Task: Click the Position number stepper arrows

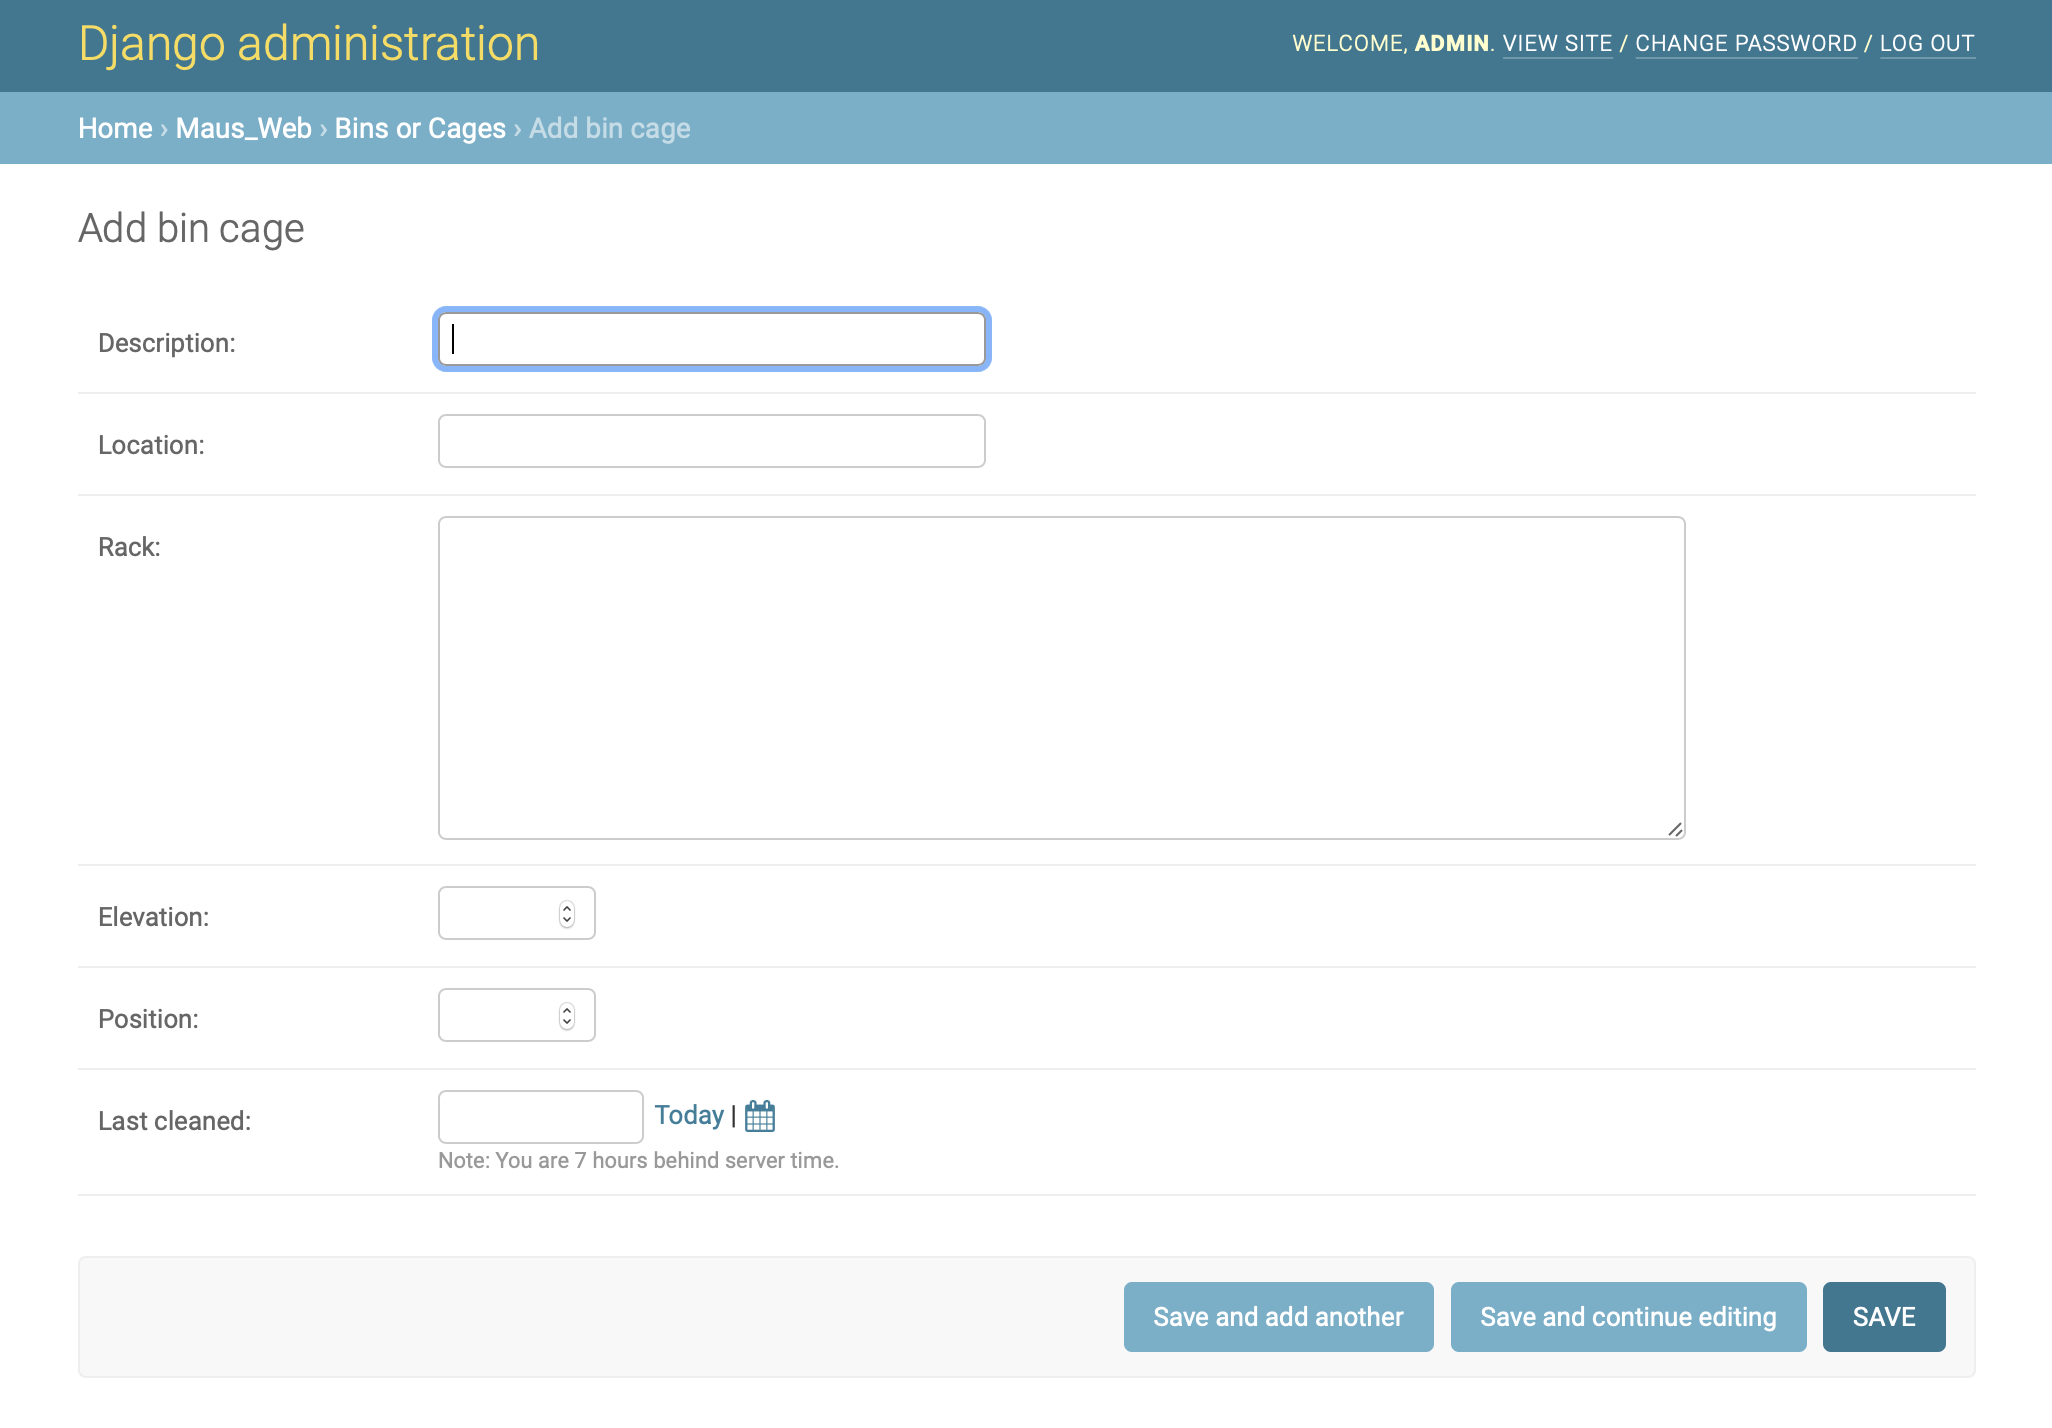Action: coord(567,1016)
